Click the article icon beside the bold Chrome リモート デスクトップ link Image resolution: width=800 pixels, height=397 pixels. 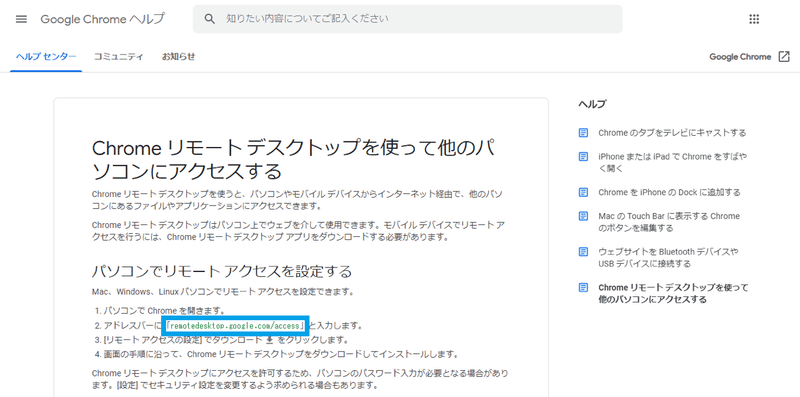coord(583,287)
